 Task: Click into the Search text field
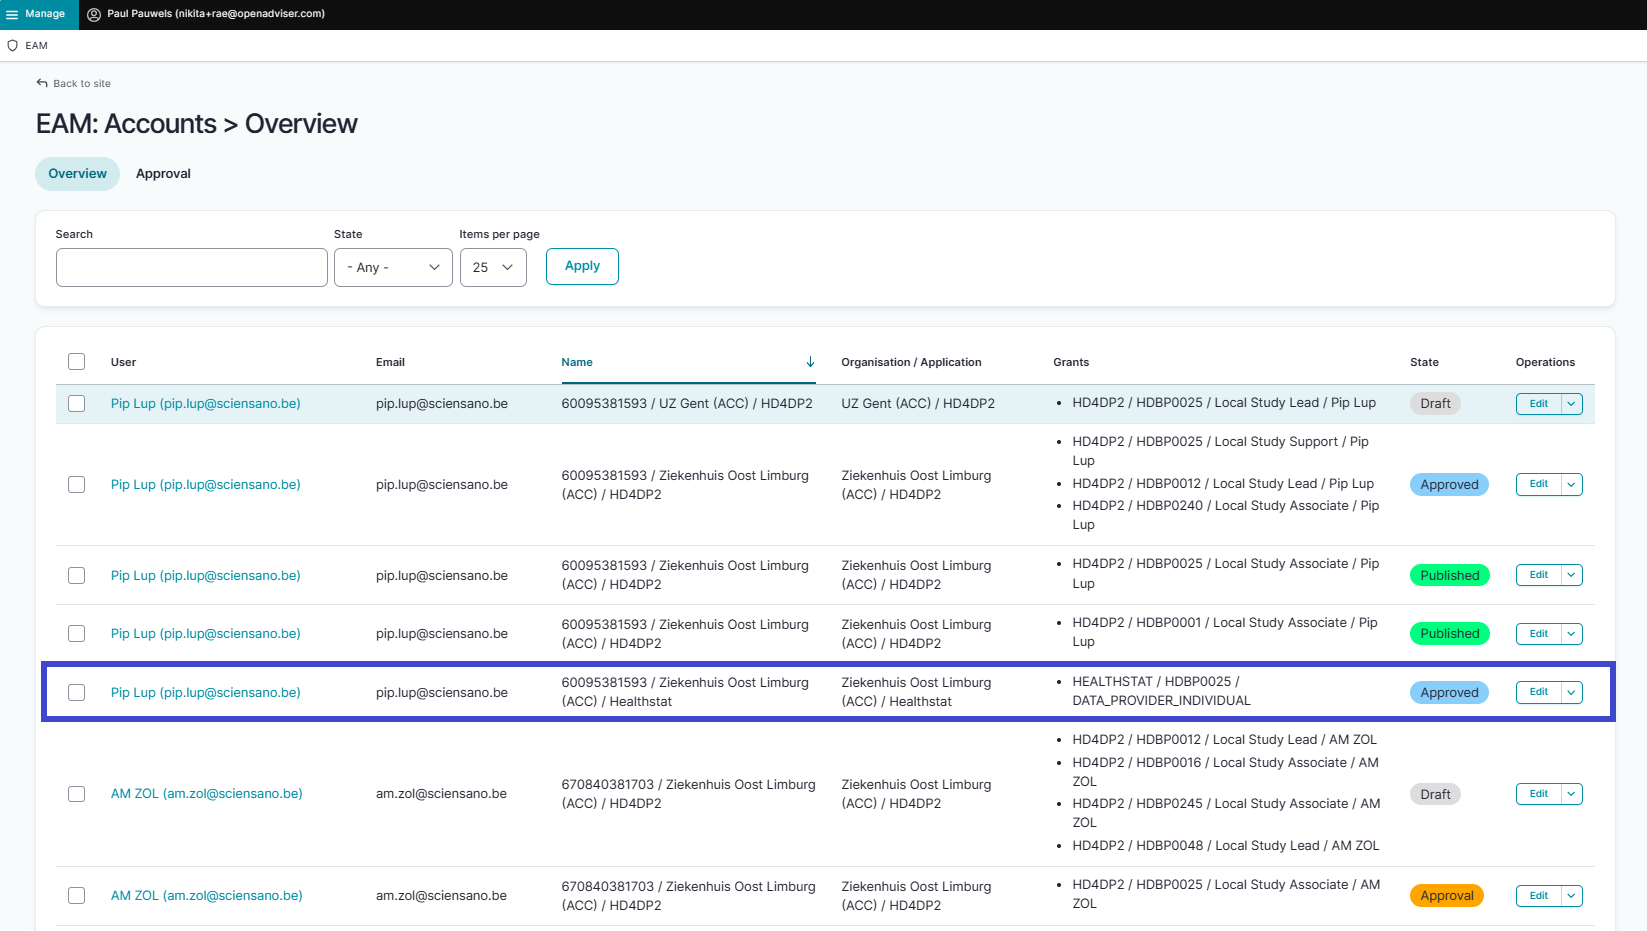192,267
